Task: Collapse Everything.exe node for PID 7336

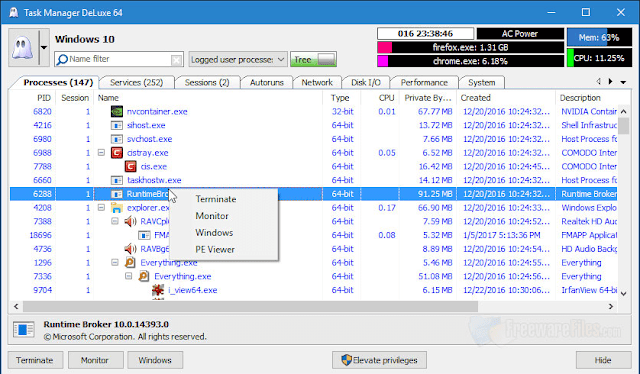Action: point(129,276)
